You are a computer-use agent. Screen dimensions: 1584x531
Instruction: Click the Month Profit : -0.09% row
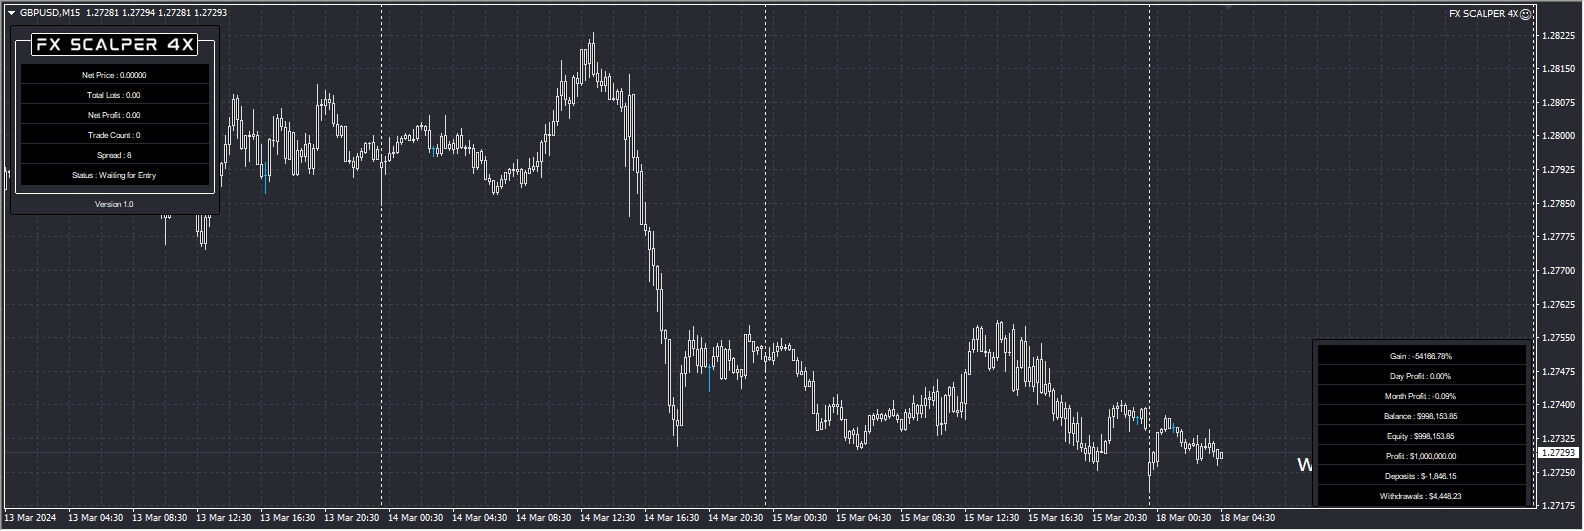pyautogui.click(x=1421, y=396)
